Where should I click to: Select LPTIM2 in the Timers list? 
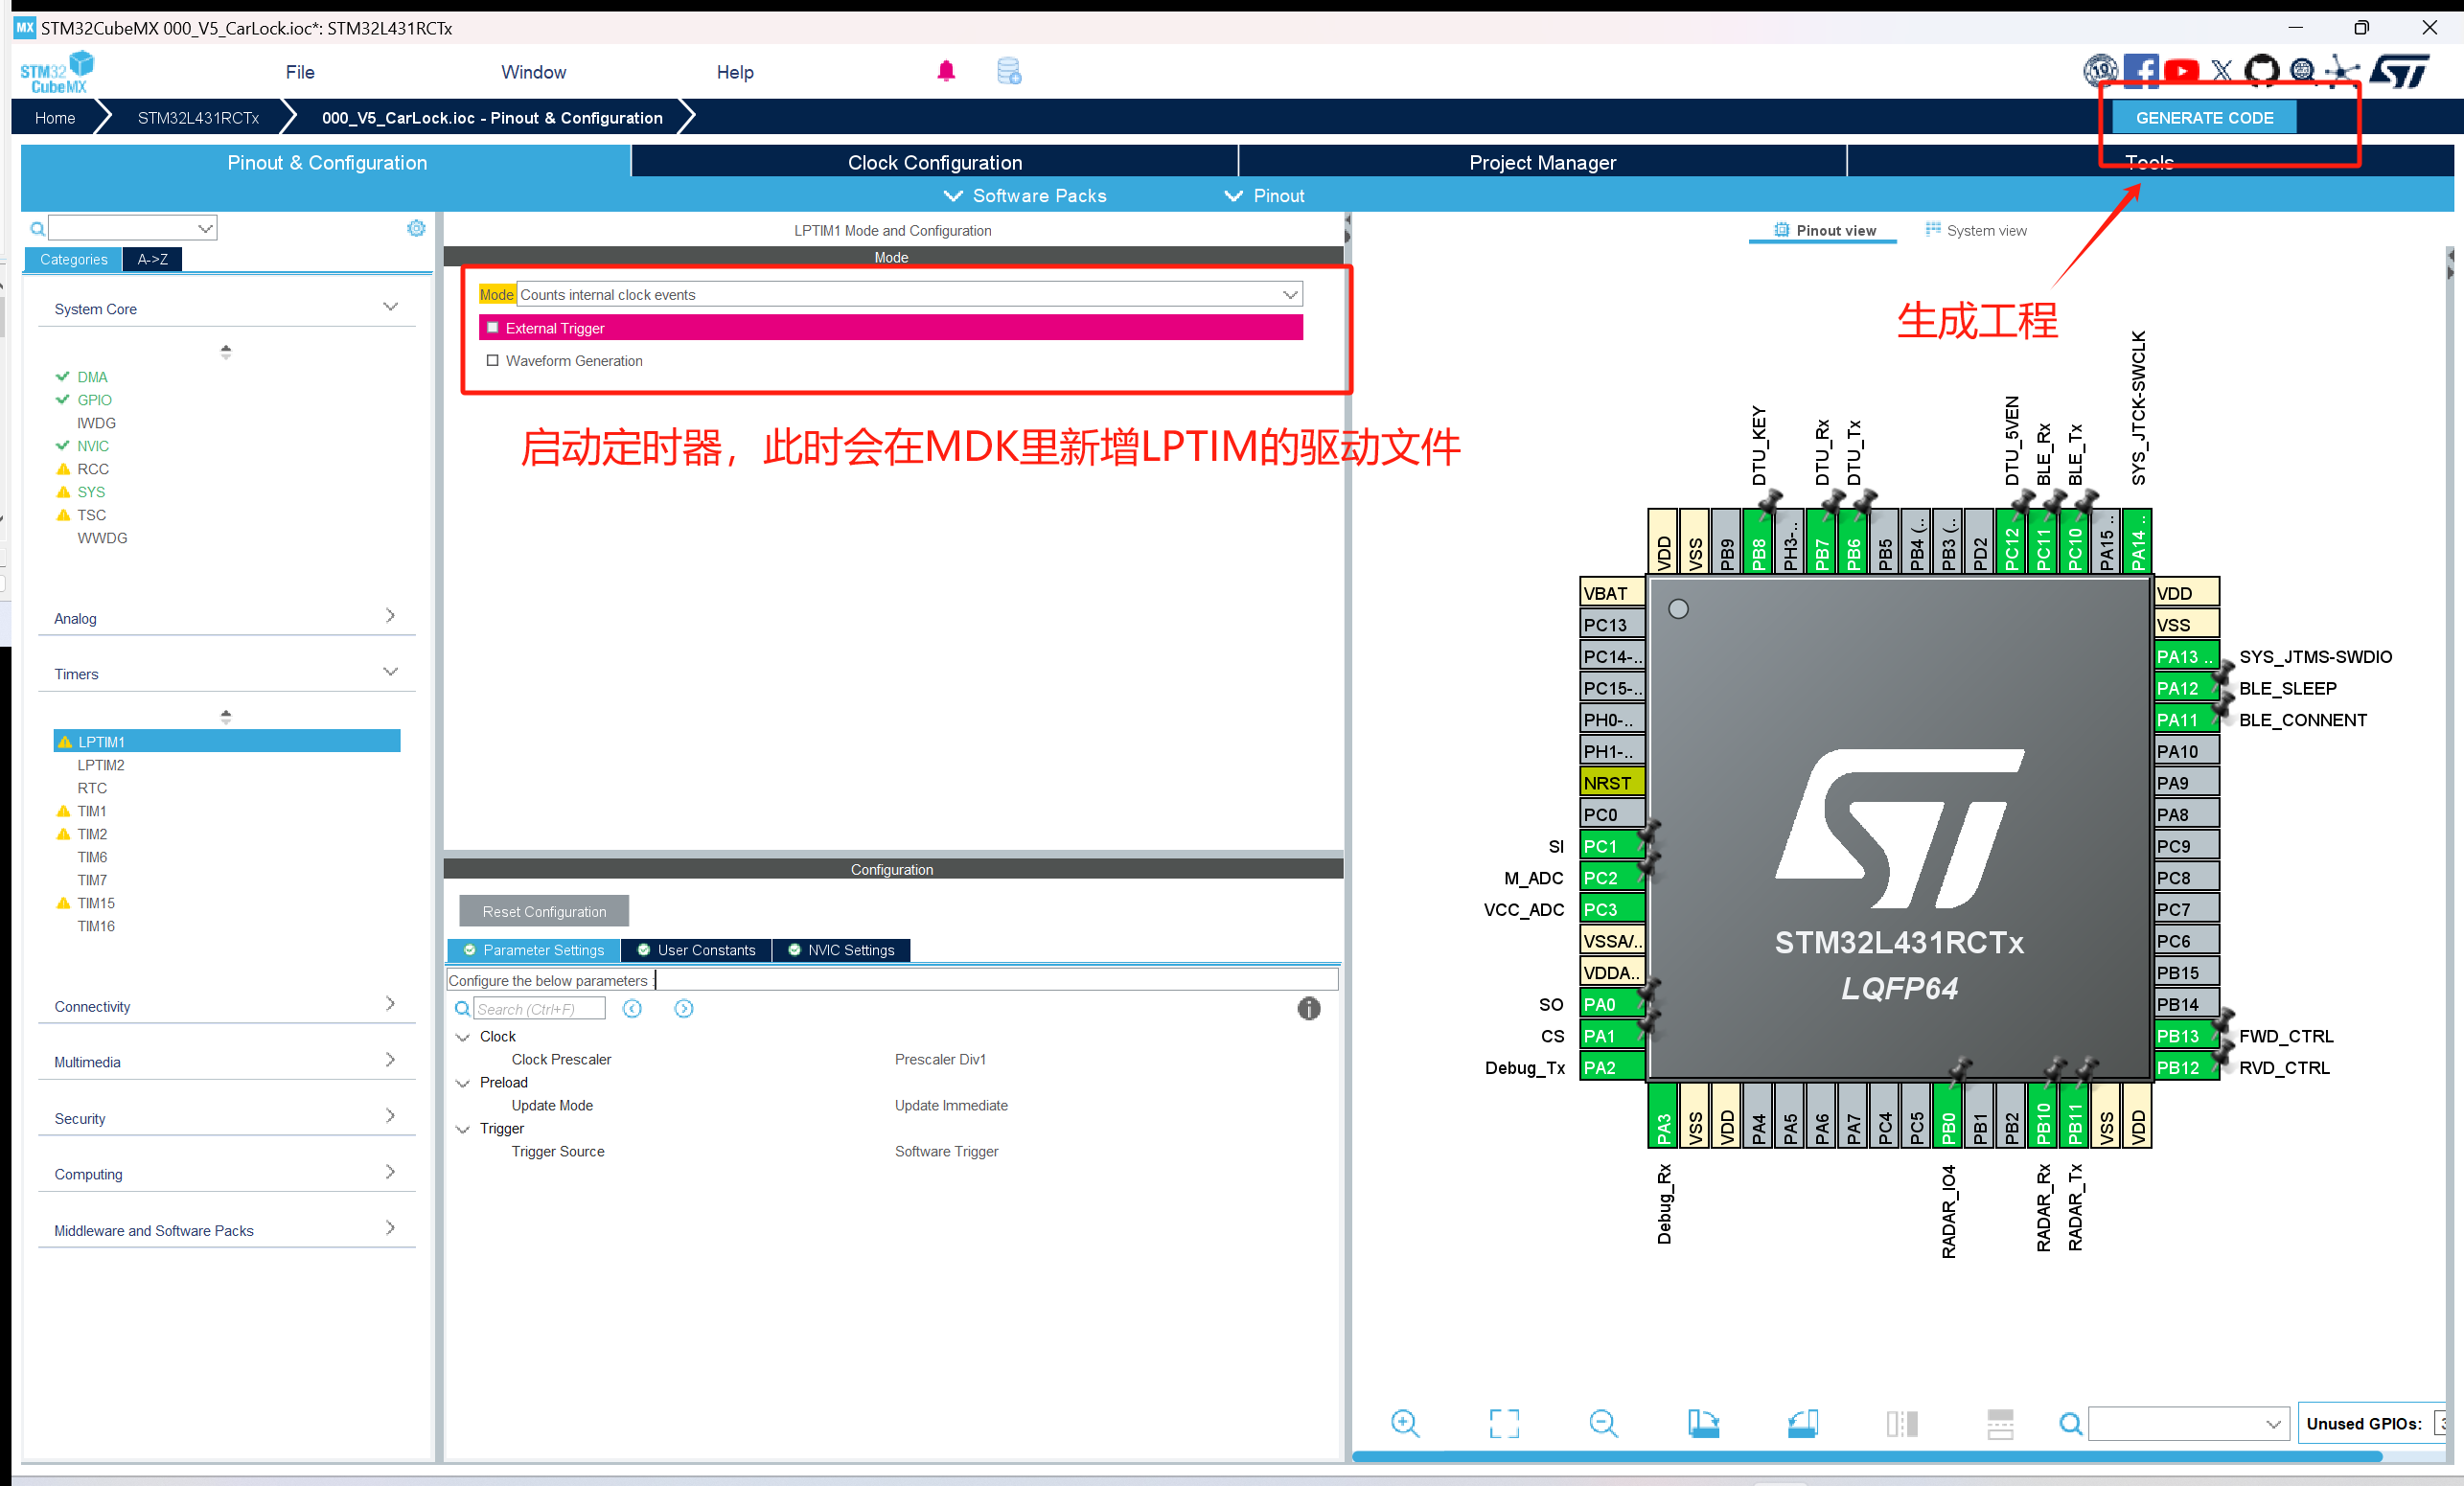[101, 765]
